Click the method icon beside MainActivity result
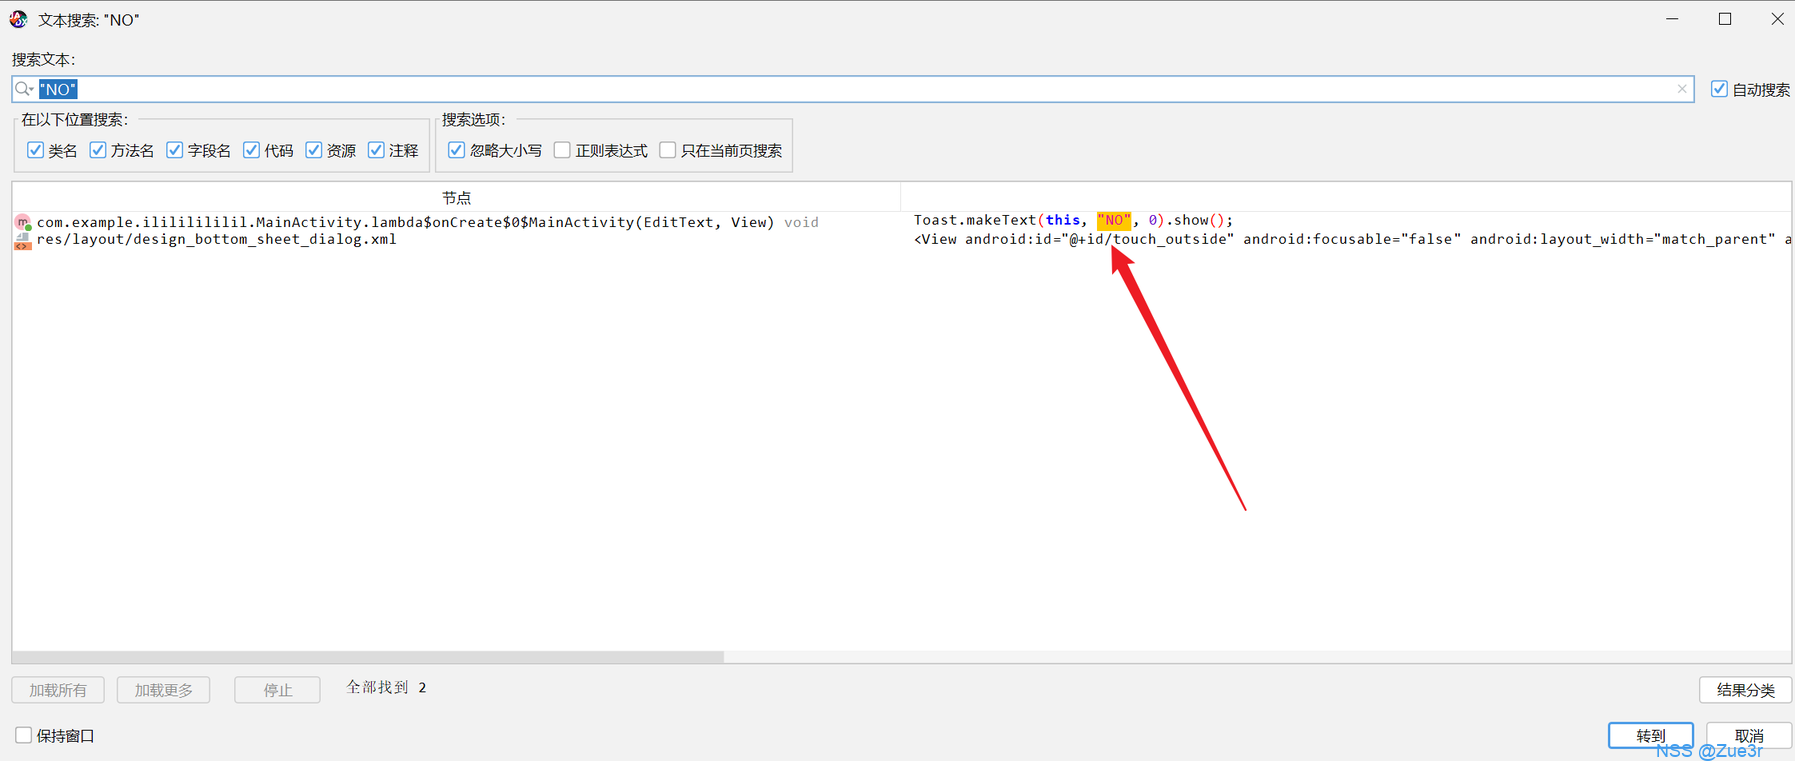 [23, 222]
